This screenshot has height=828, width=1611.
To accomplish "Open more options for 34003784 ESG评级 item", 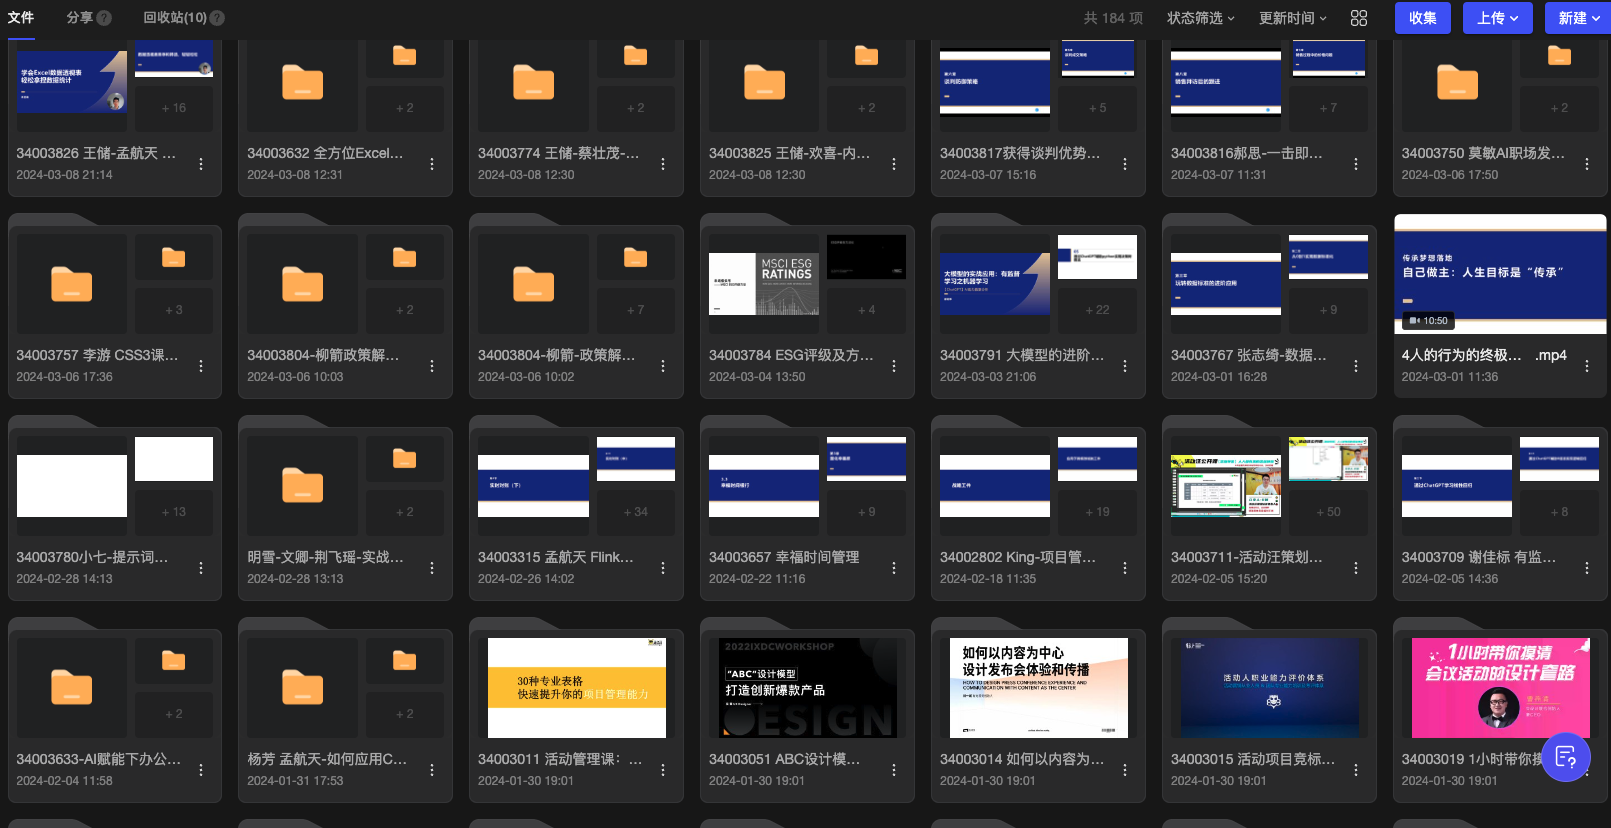I will tap(894, 366).
